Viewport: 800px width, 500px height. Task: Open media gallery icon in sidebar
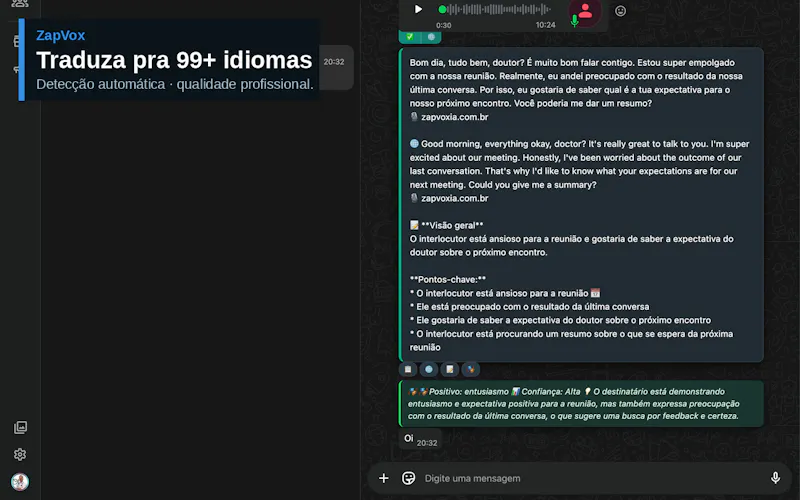[x=20, y=428]
